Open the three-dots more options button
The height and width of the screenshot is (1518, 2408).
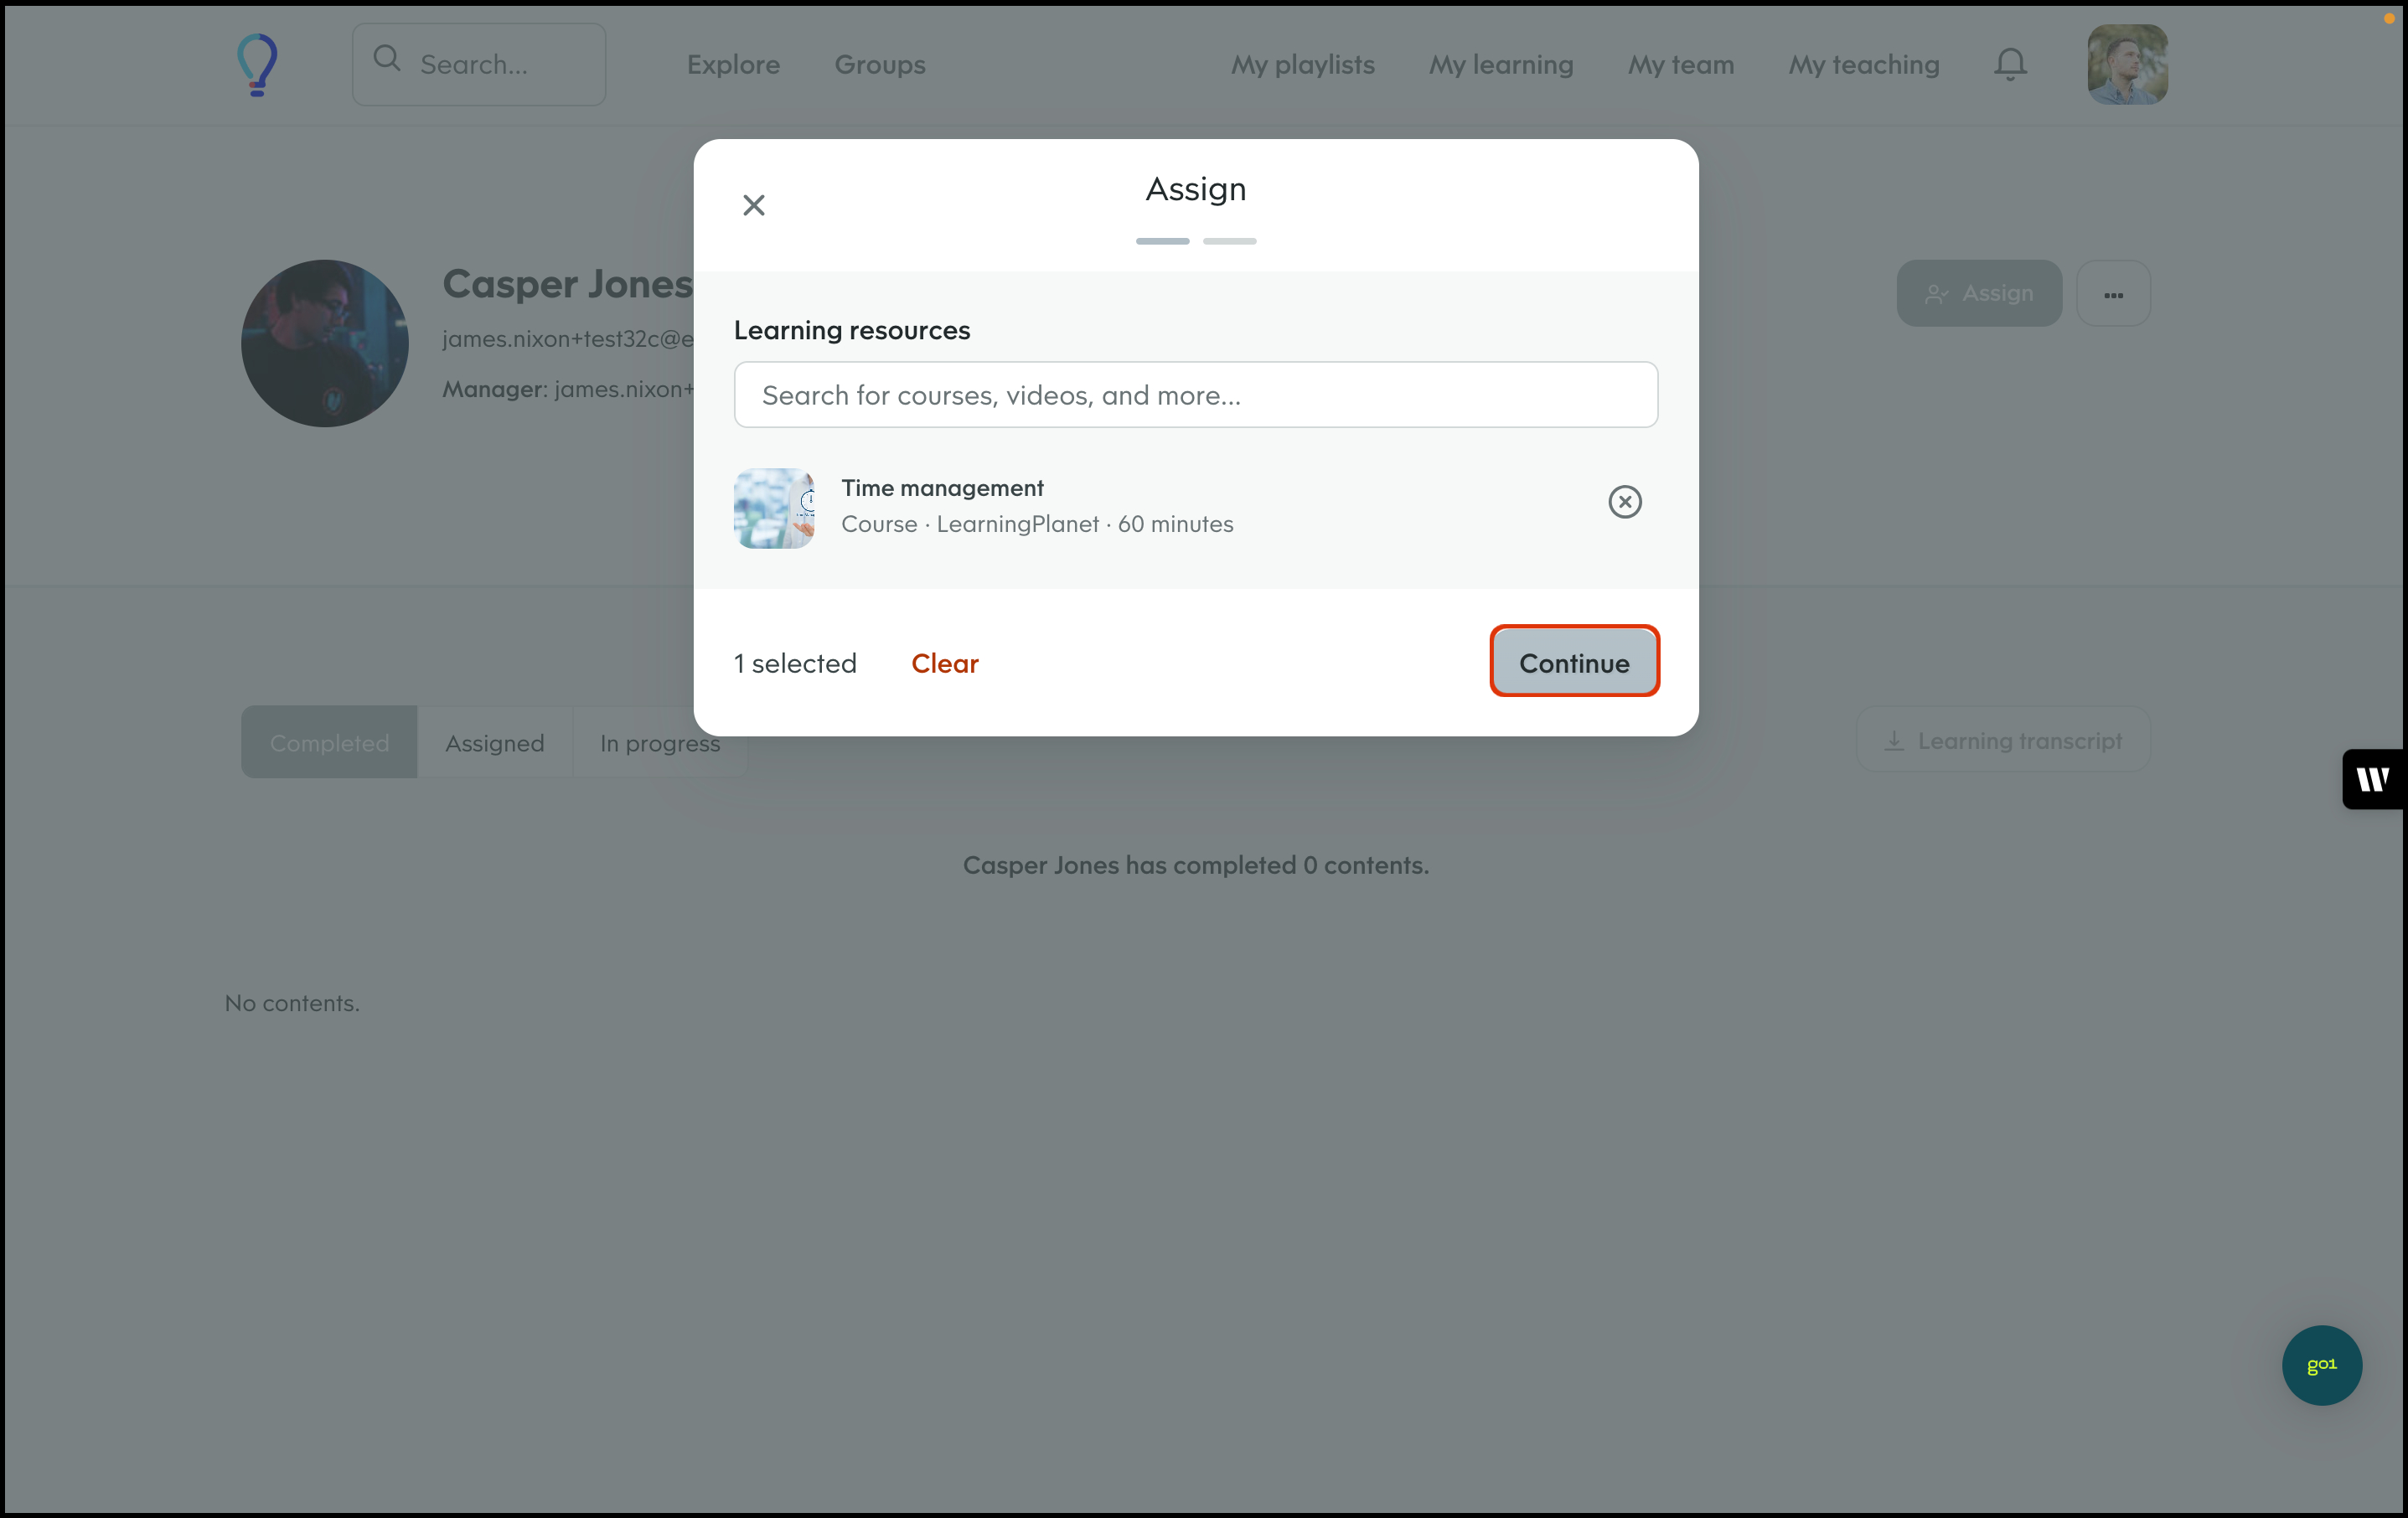(2113, 293)
